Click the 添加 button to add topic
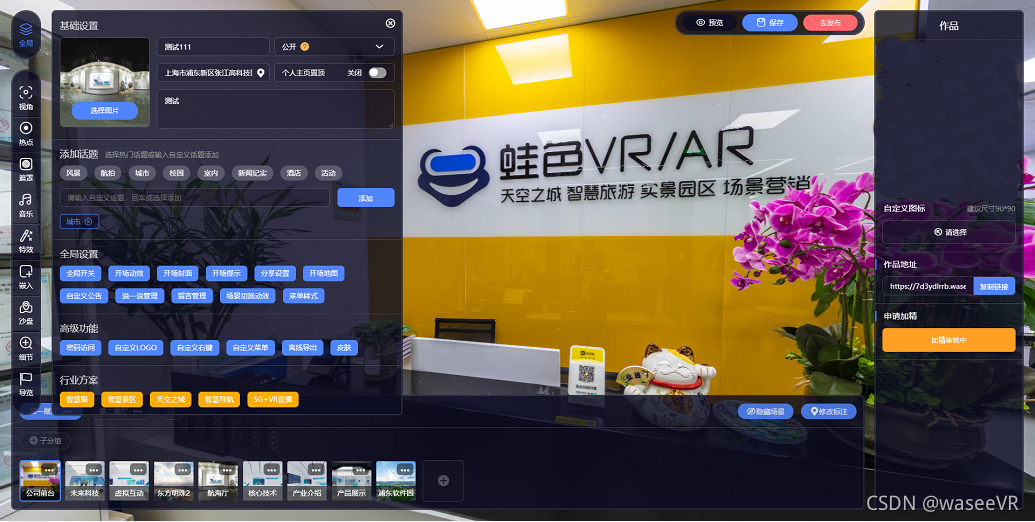 [366, 198]
